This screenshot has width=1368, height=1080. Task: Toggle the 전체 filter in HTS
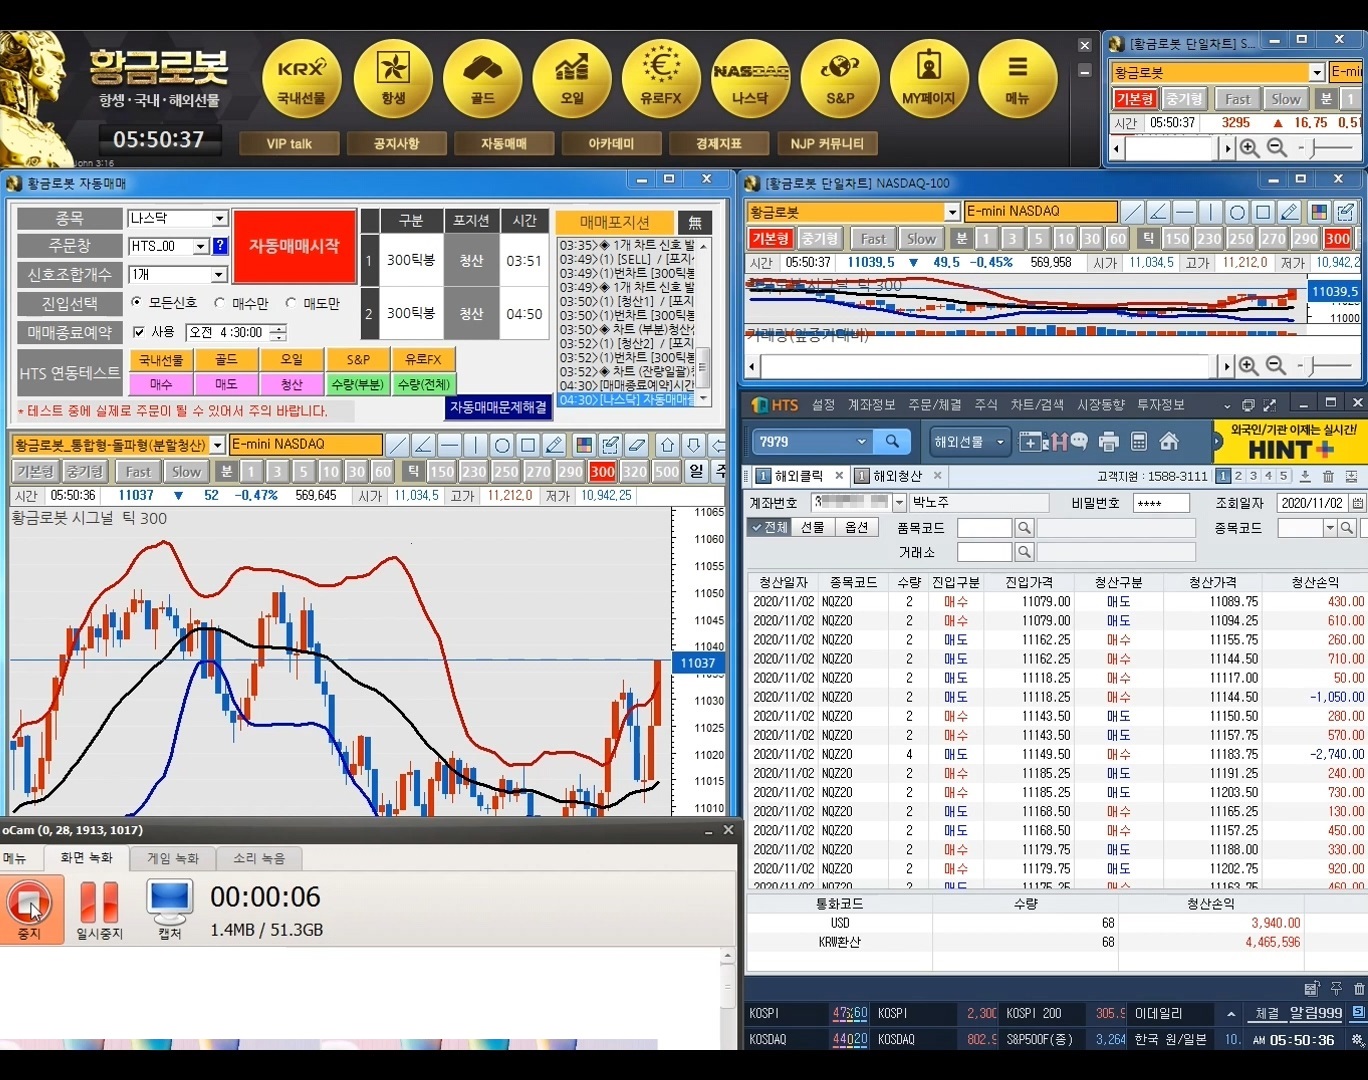click(770, 527)
